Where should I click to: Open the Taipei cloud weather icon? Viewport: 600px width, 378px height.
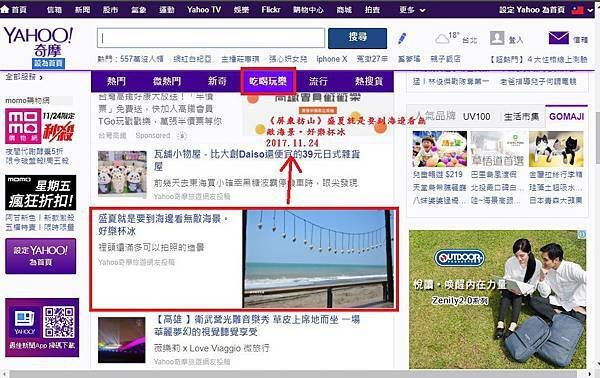point(442,39)
